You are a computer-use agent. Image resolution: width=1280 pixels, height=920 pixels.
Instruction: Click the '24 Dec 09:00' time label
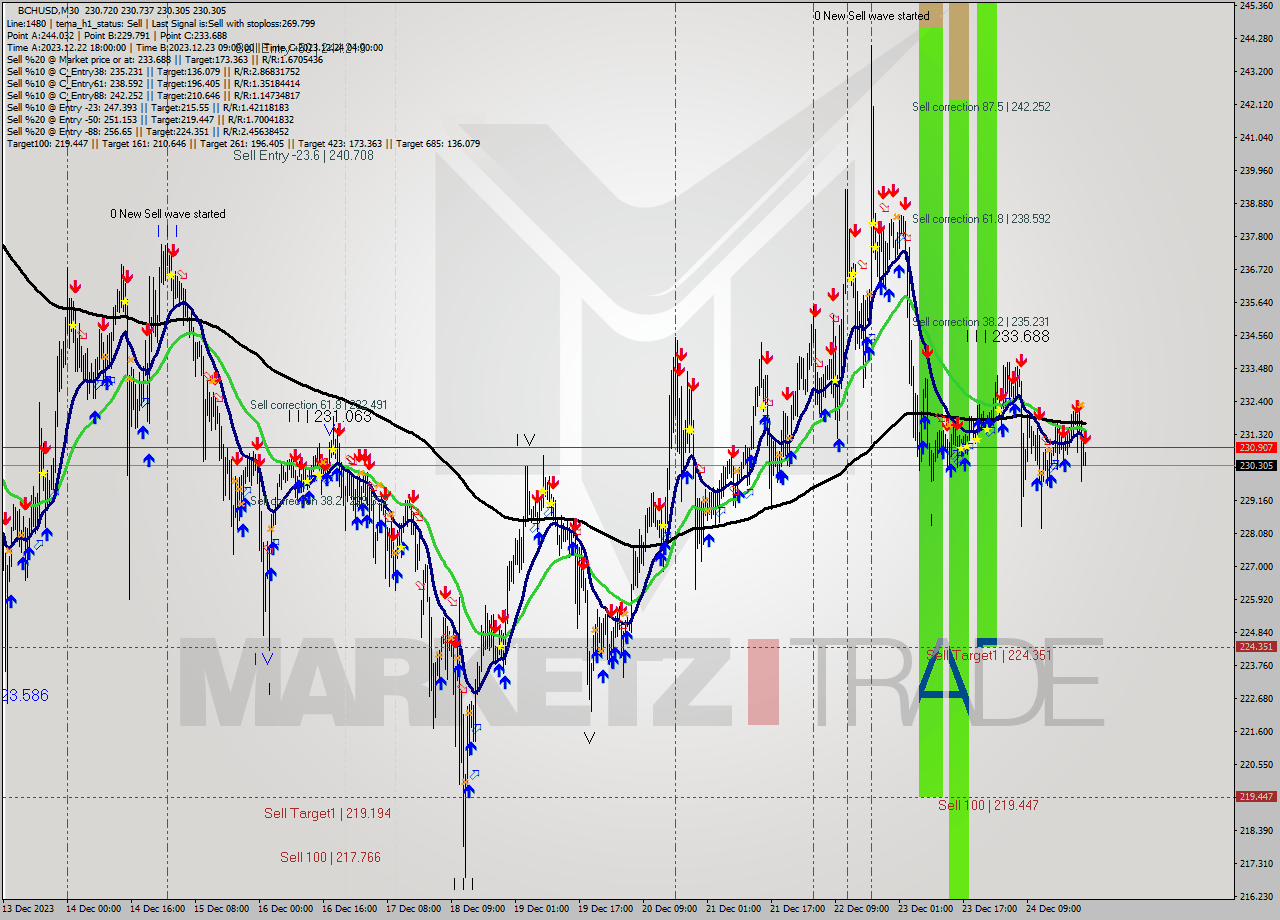point(1053,909)
